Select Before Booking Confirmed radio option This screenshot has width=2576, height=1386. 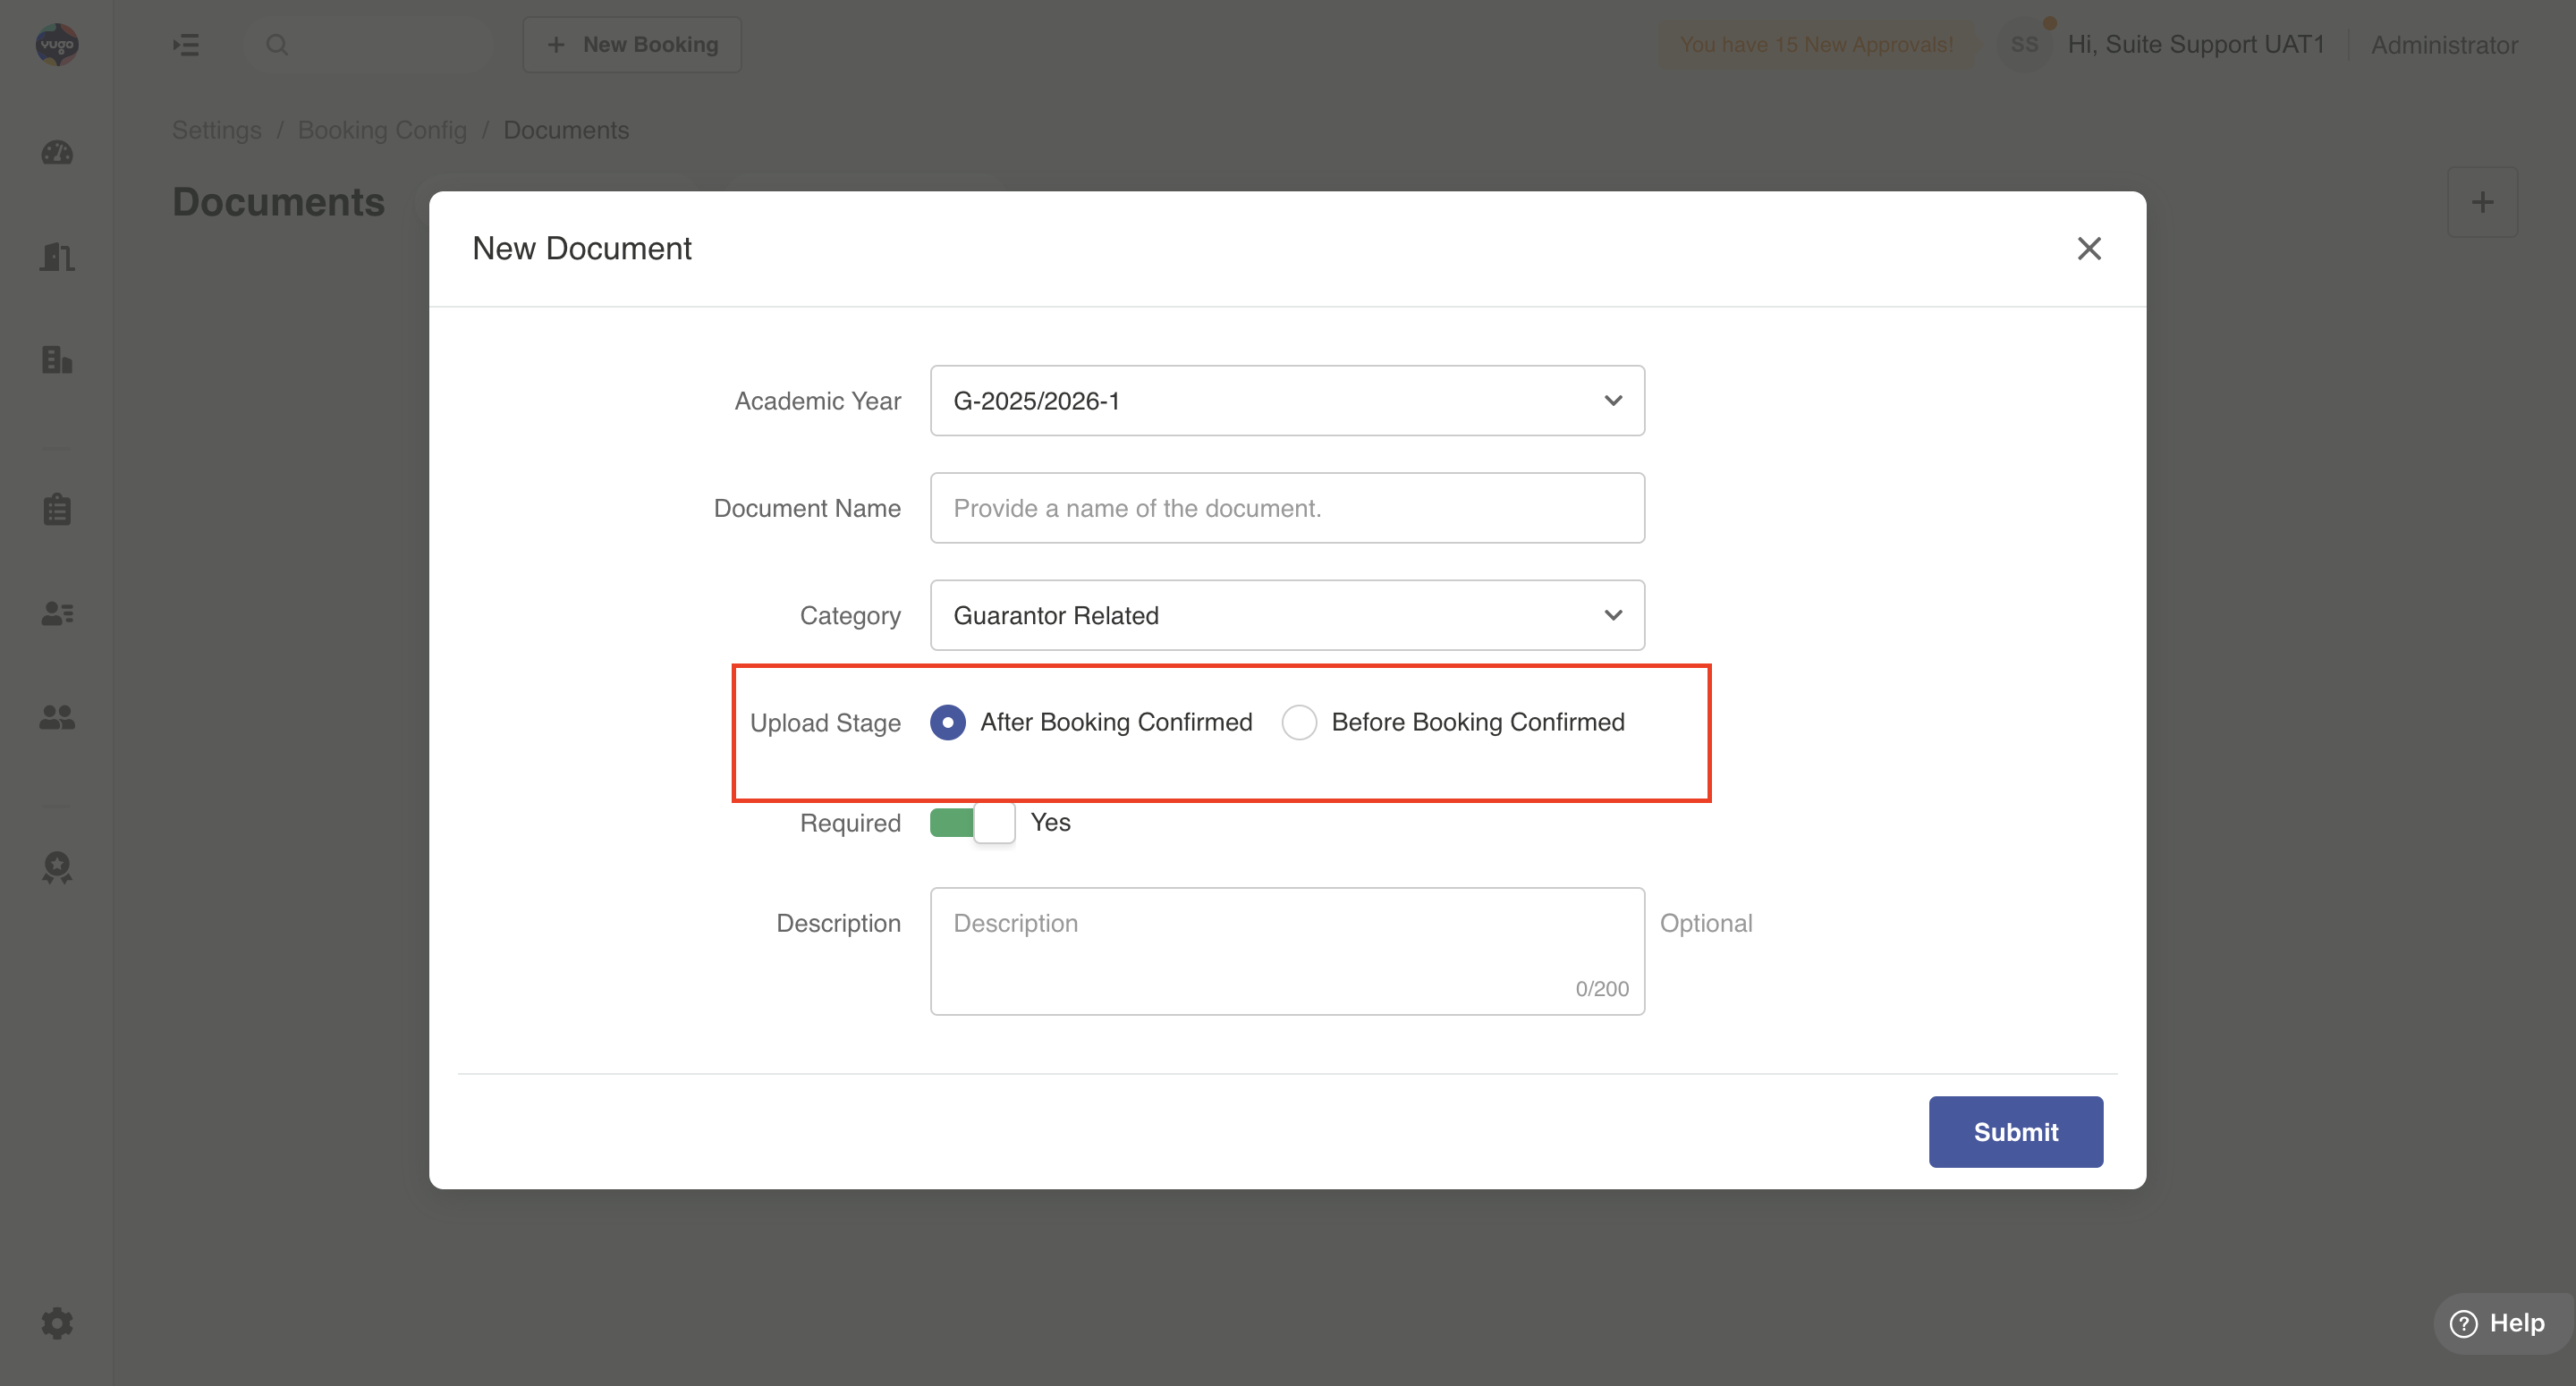[x=1299, y=722]
